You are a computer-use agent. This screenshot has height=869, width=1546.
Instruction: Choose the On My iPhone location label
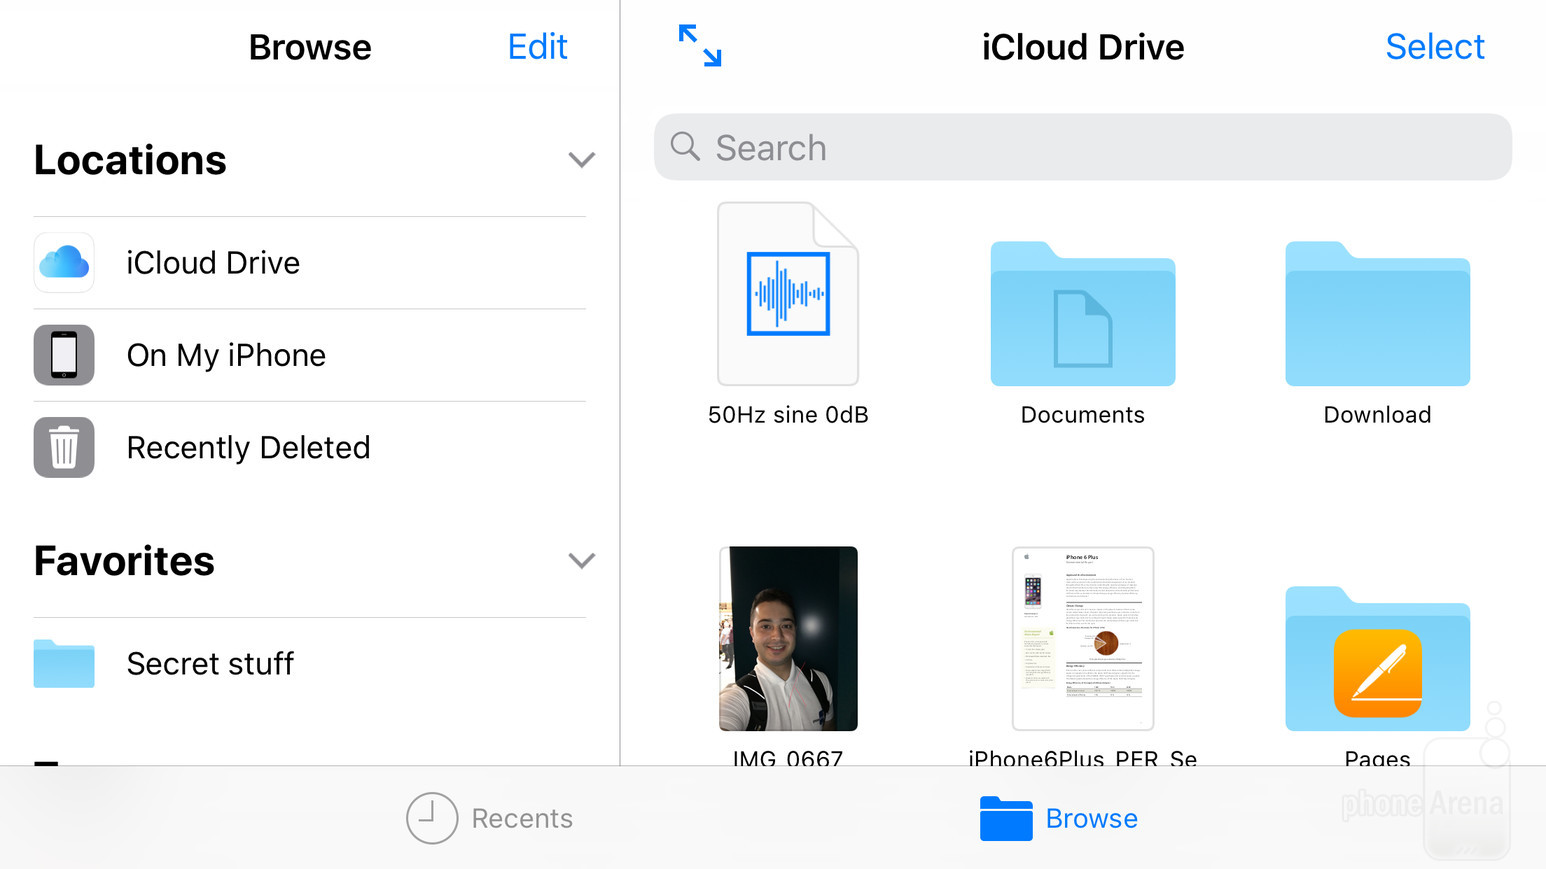[x=226, y=355]
